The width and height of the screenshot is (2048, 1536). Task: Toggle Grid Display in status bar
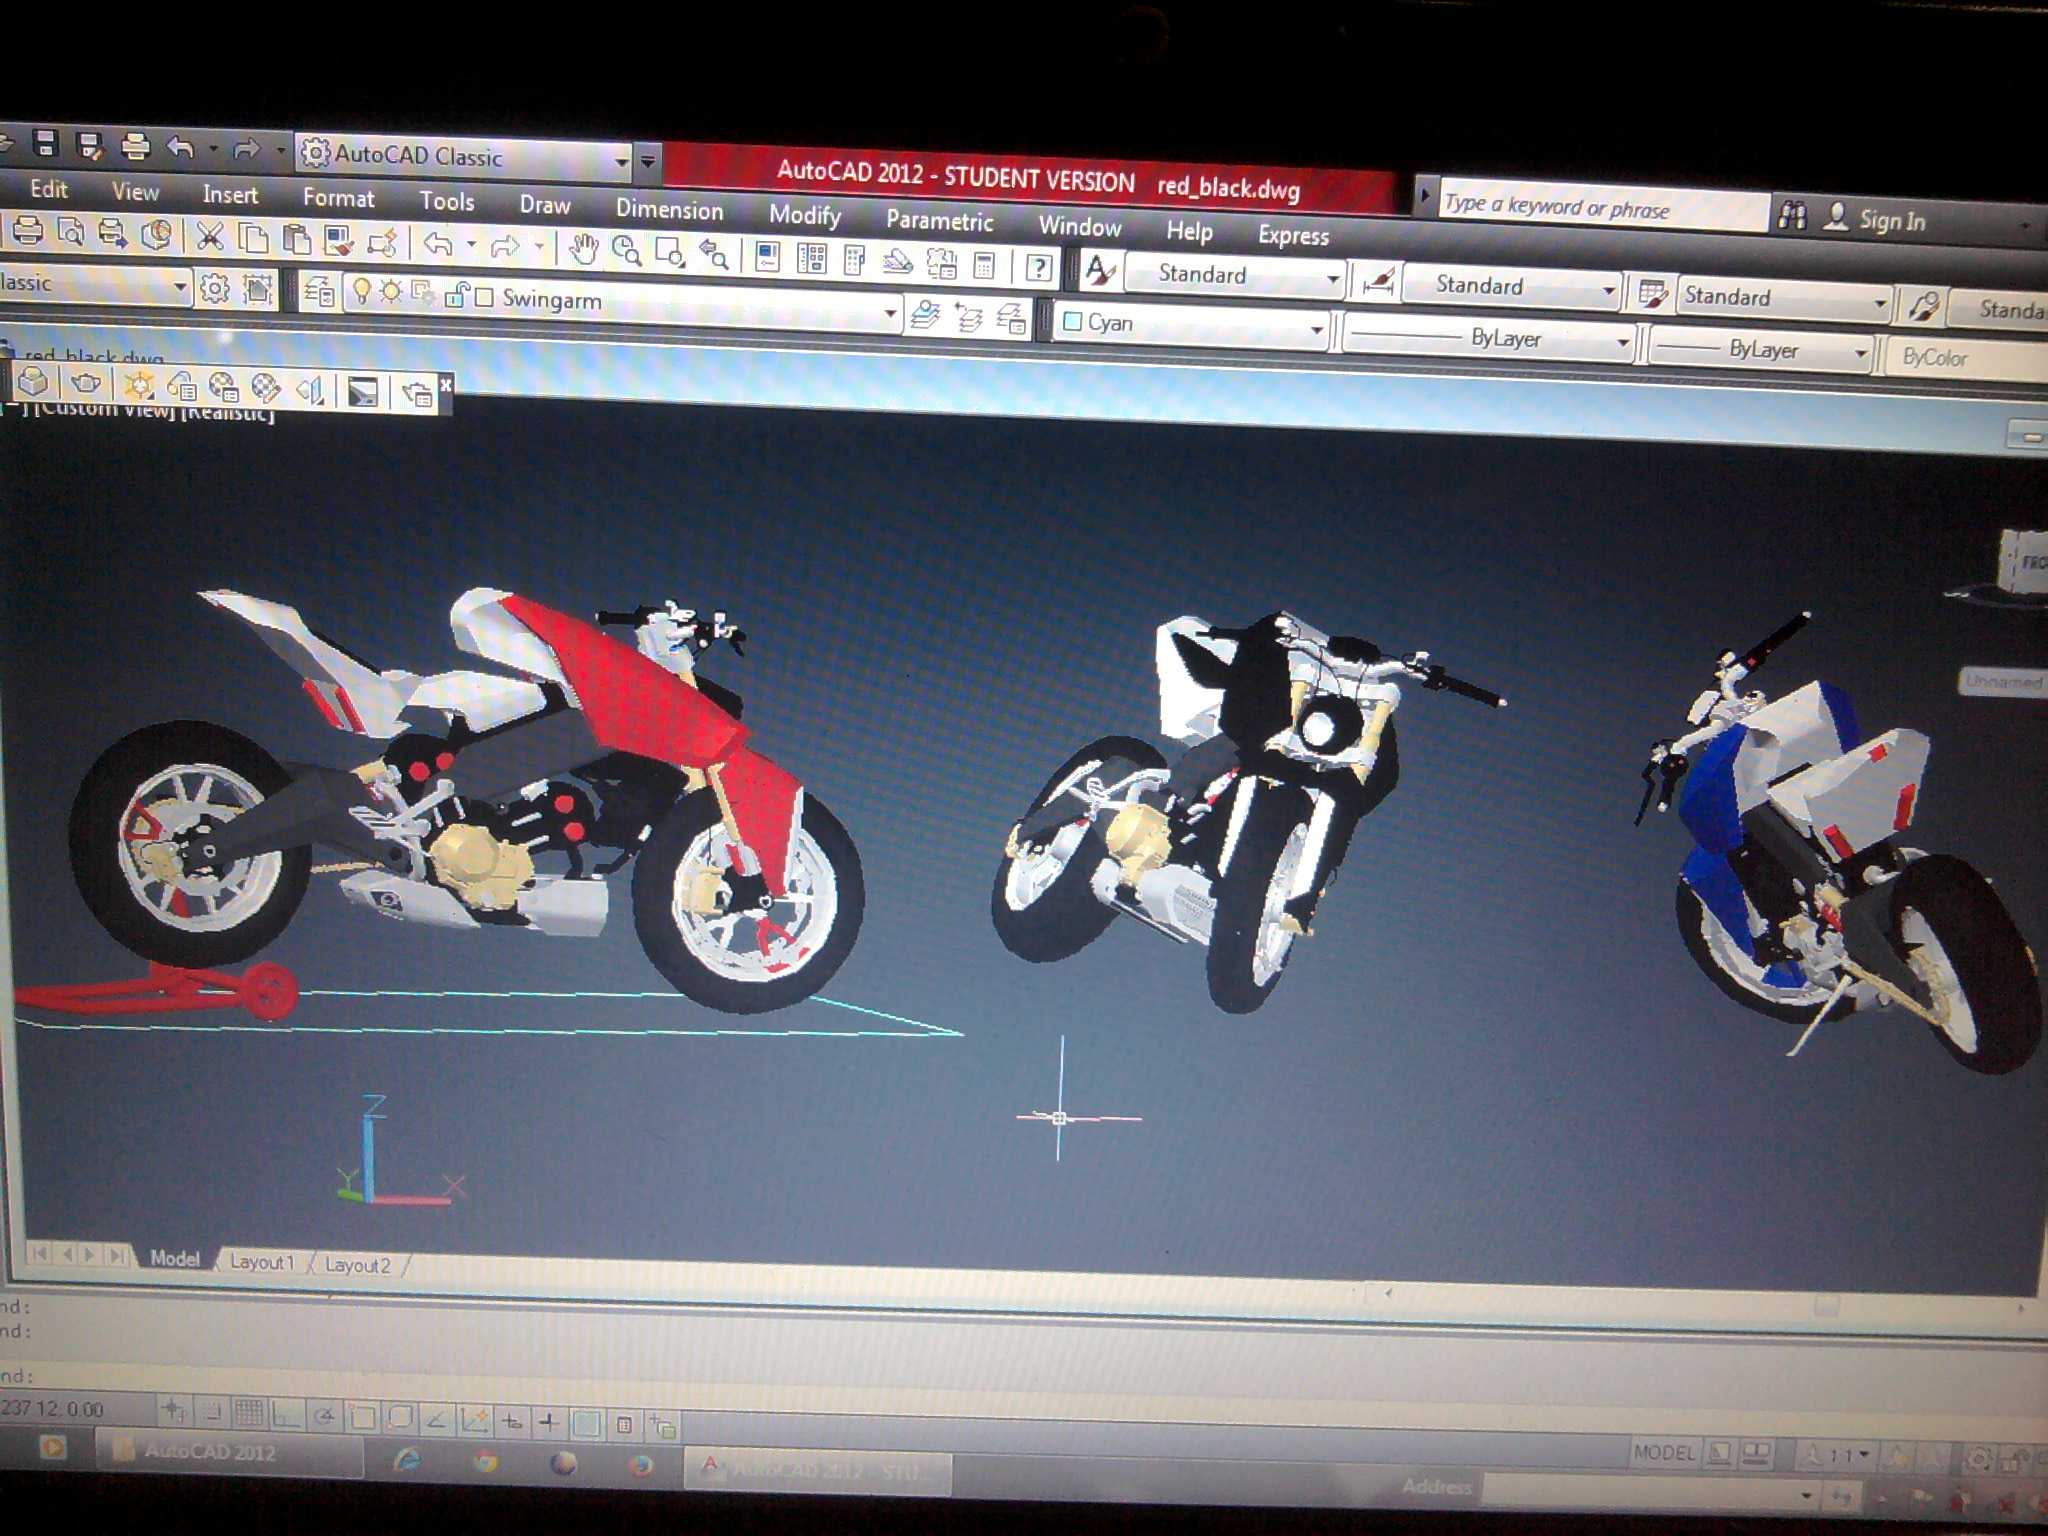(x=249, y=1413)
